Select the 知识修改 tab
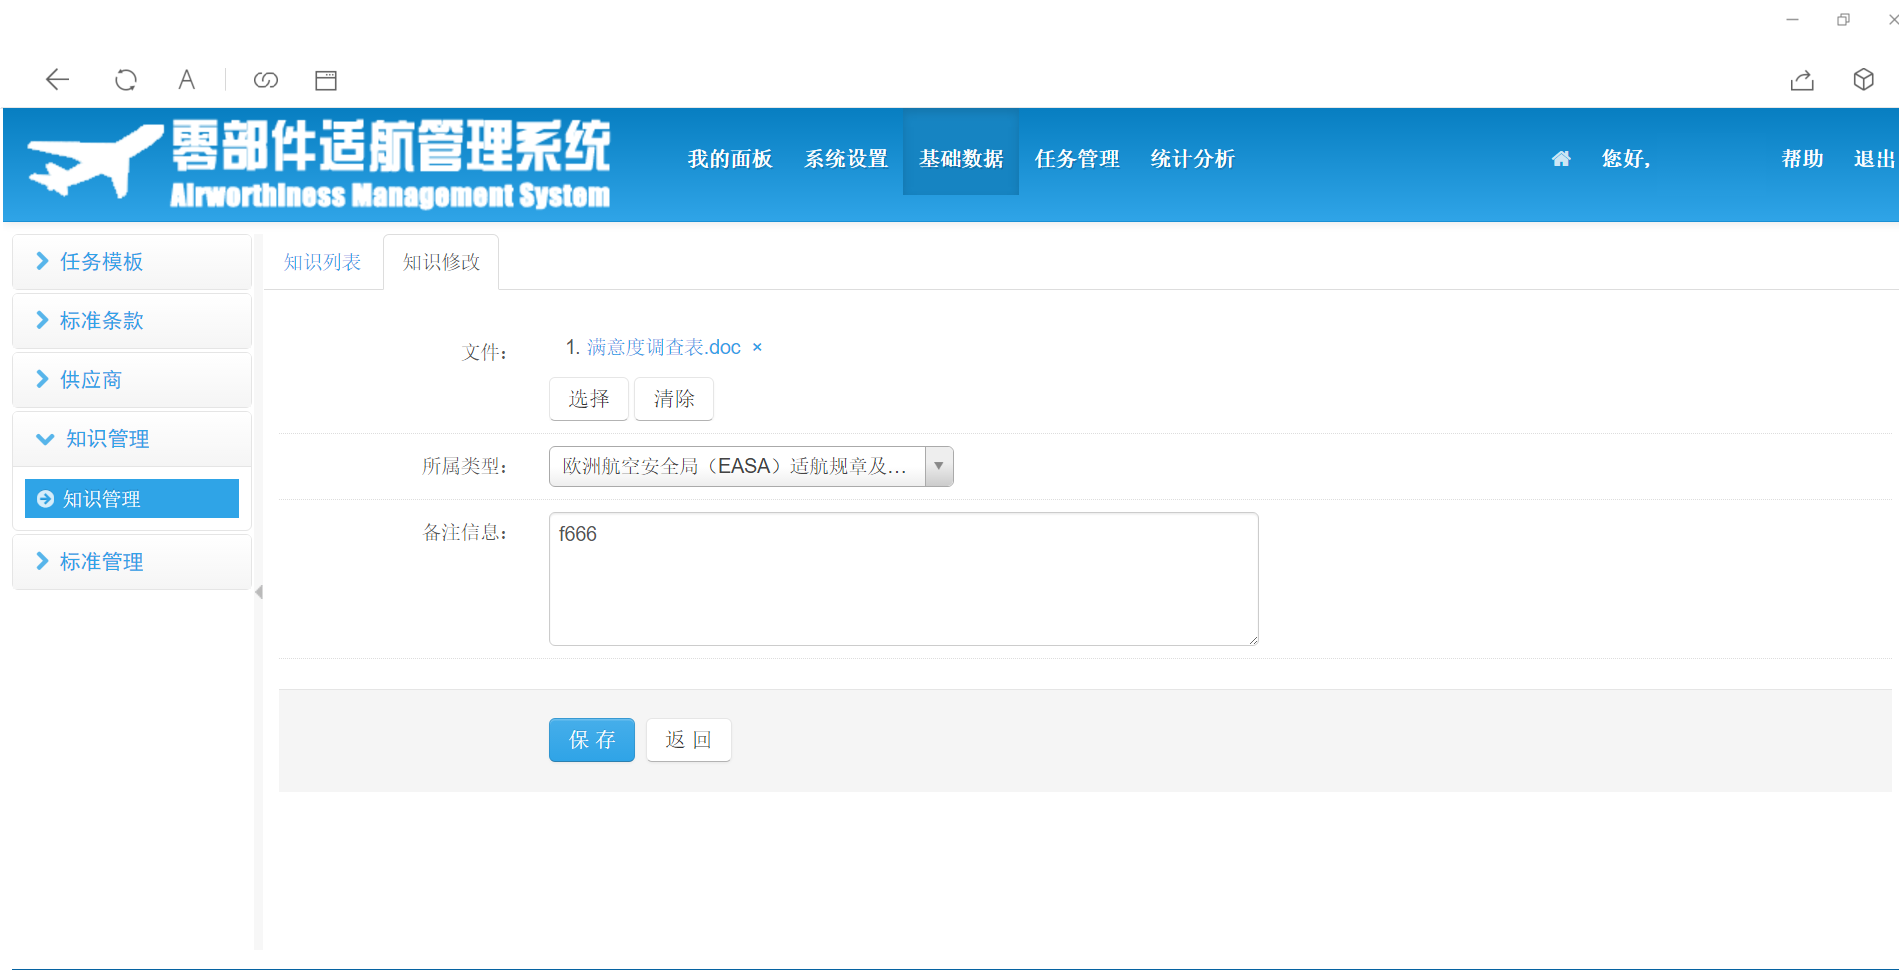The width and height of the screenshot is (1899, 970). pyautogui.click(x=441, y=262)
